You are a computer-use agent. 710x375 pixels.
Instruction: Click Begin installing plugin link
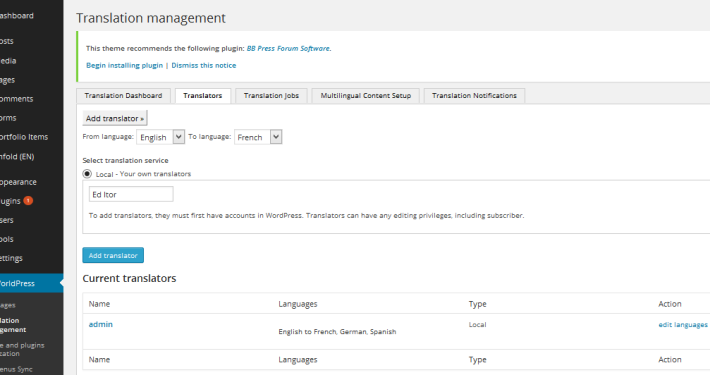[x=125, y=65]
